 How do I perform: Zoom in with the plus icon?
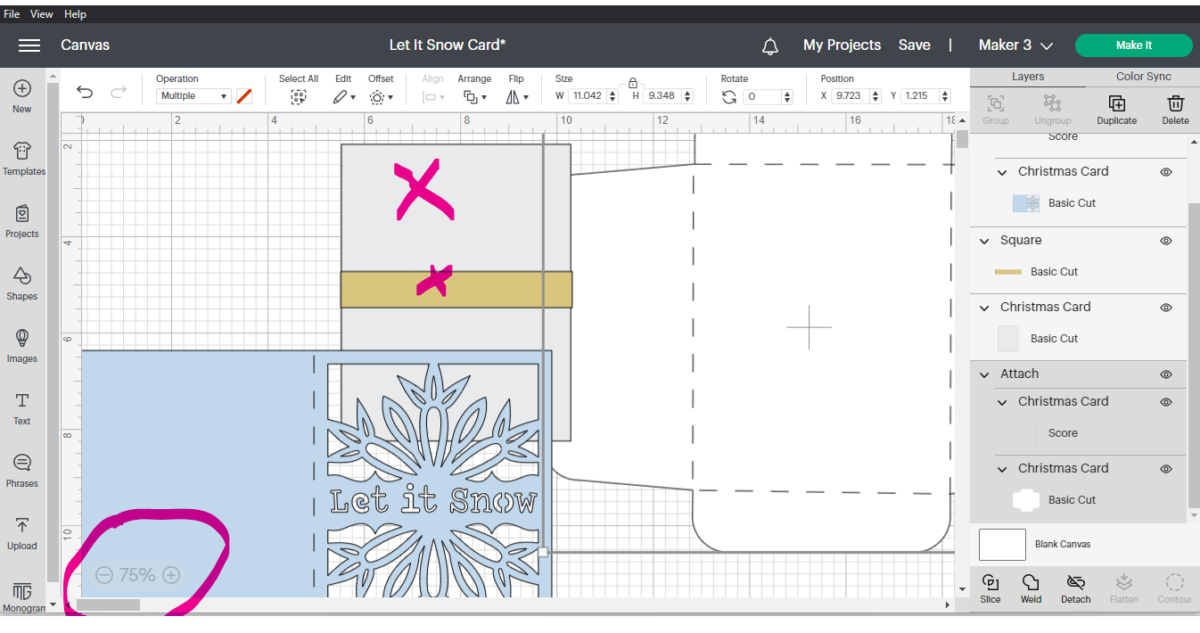171,575
